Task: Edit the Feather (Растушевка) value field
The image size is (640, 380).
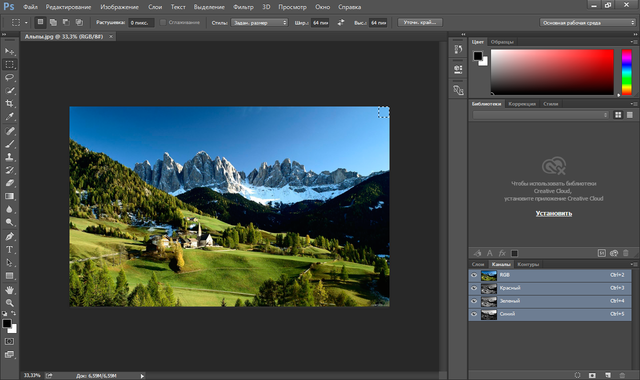Action: coord(141,23)
